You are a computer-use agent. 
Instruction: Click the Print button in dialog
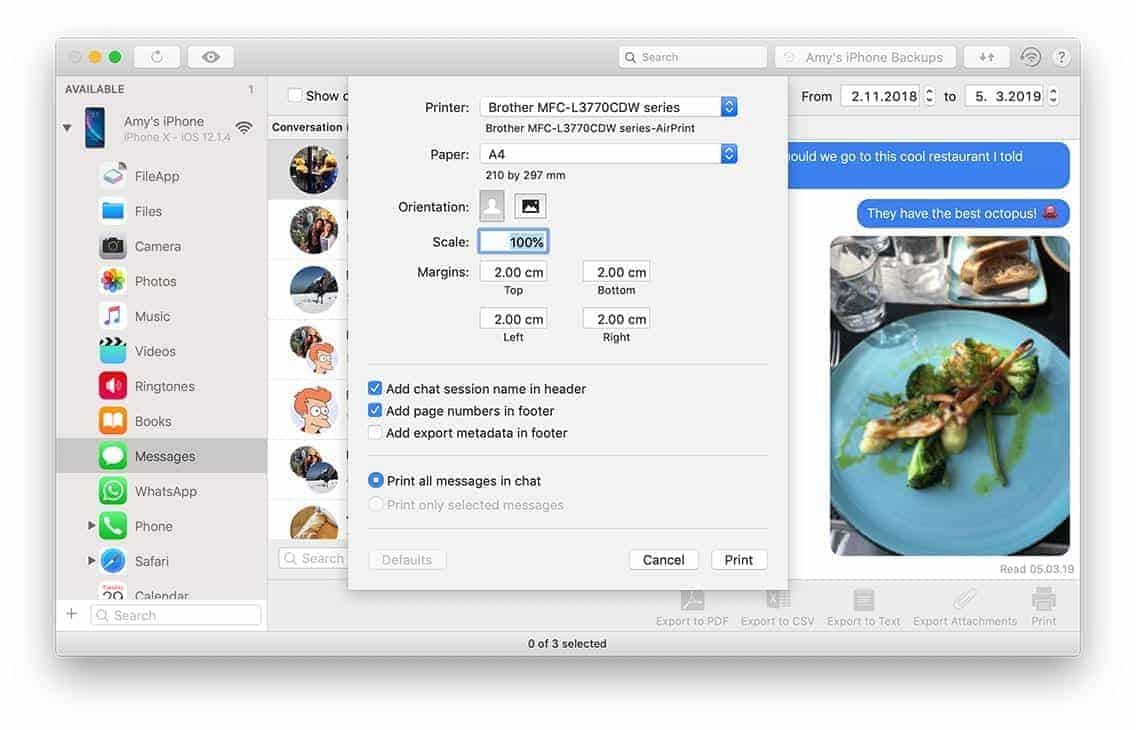739,560
